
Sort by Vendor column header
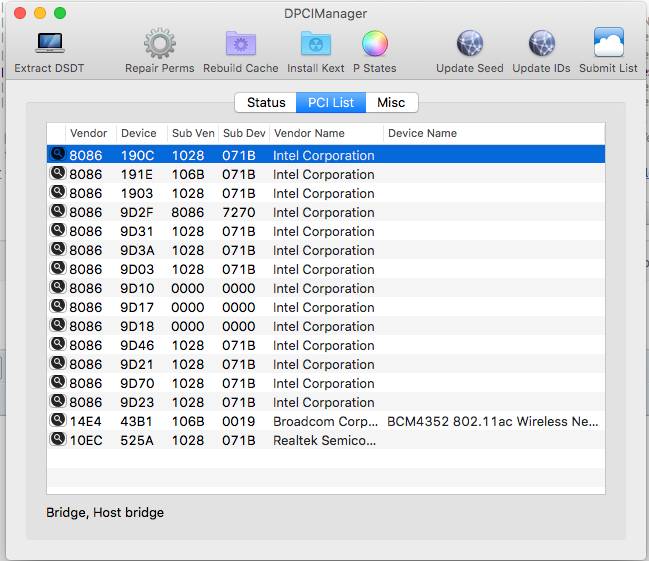[x=89, y=133]
